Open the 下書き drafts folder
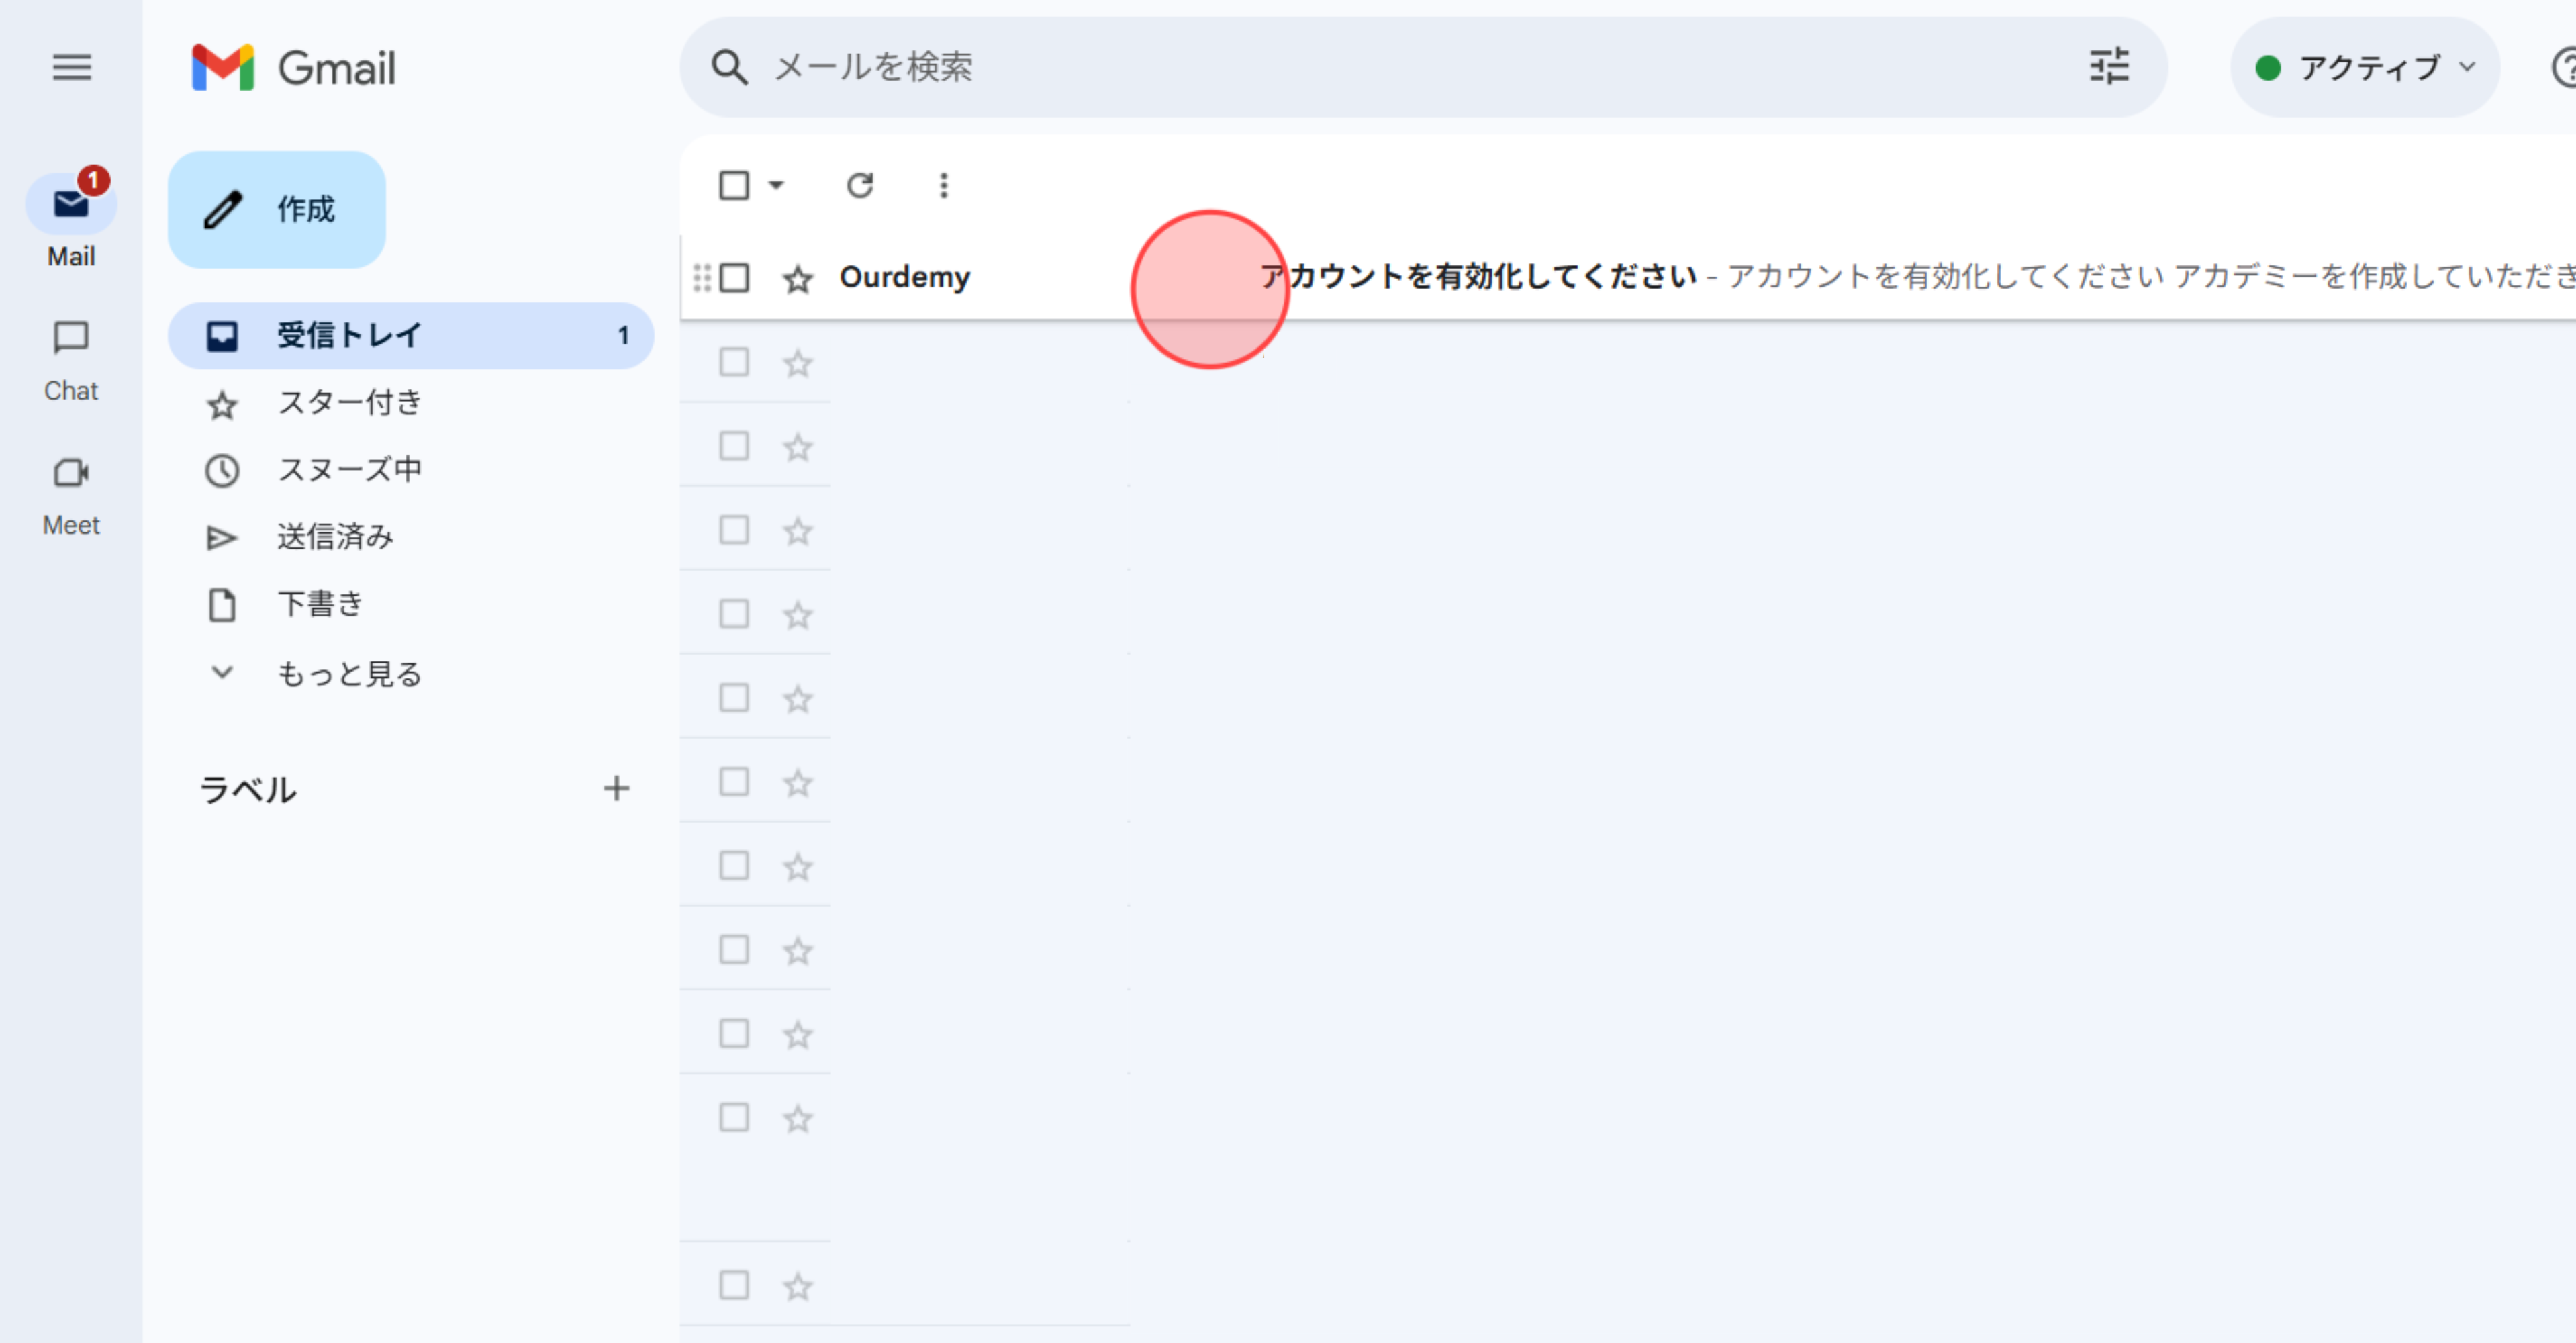Viewport: 2576px width, 1343px height. [319, 604]
